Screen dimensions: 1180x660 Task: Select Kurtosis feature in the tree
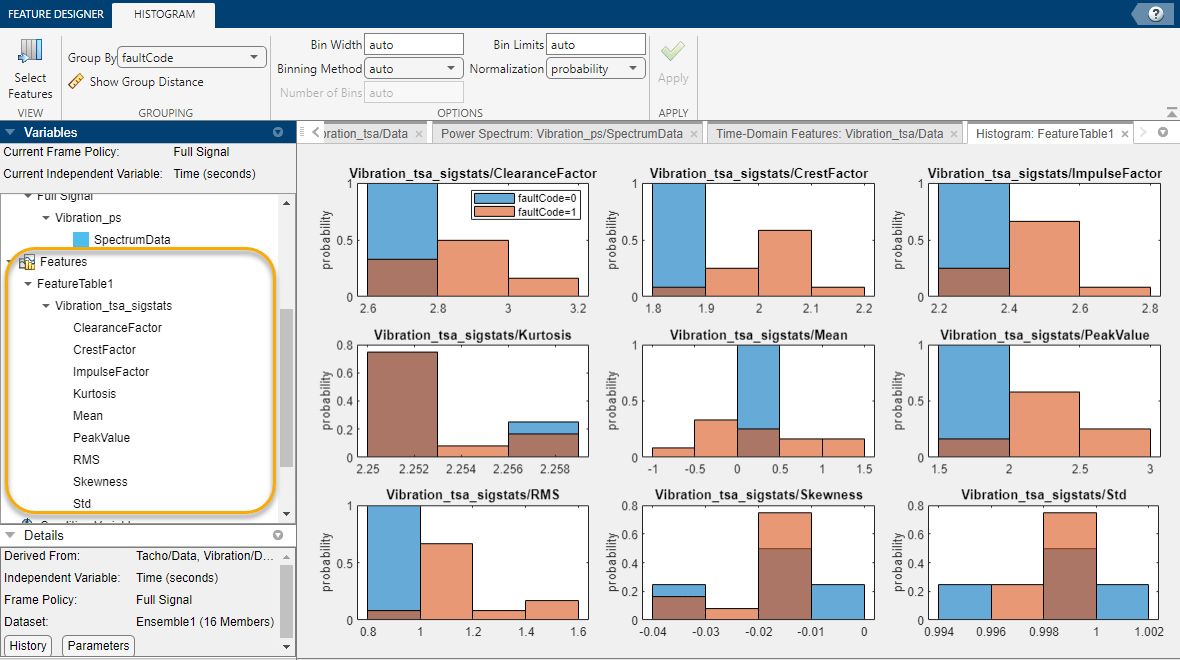(x=94, y=394)
